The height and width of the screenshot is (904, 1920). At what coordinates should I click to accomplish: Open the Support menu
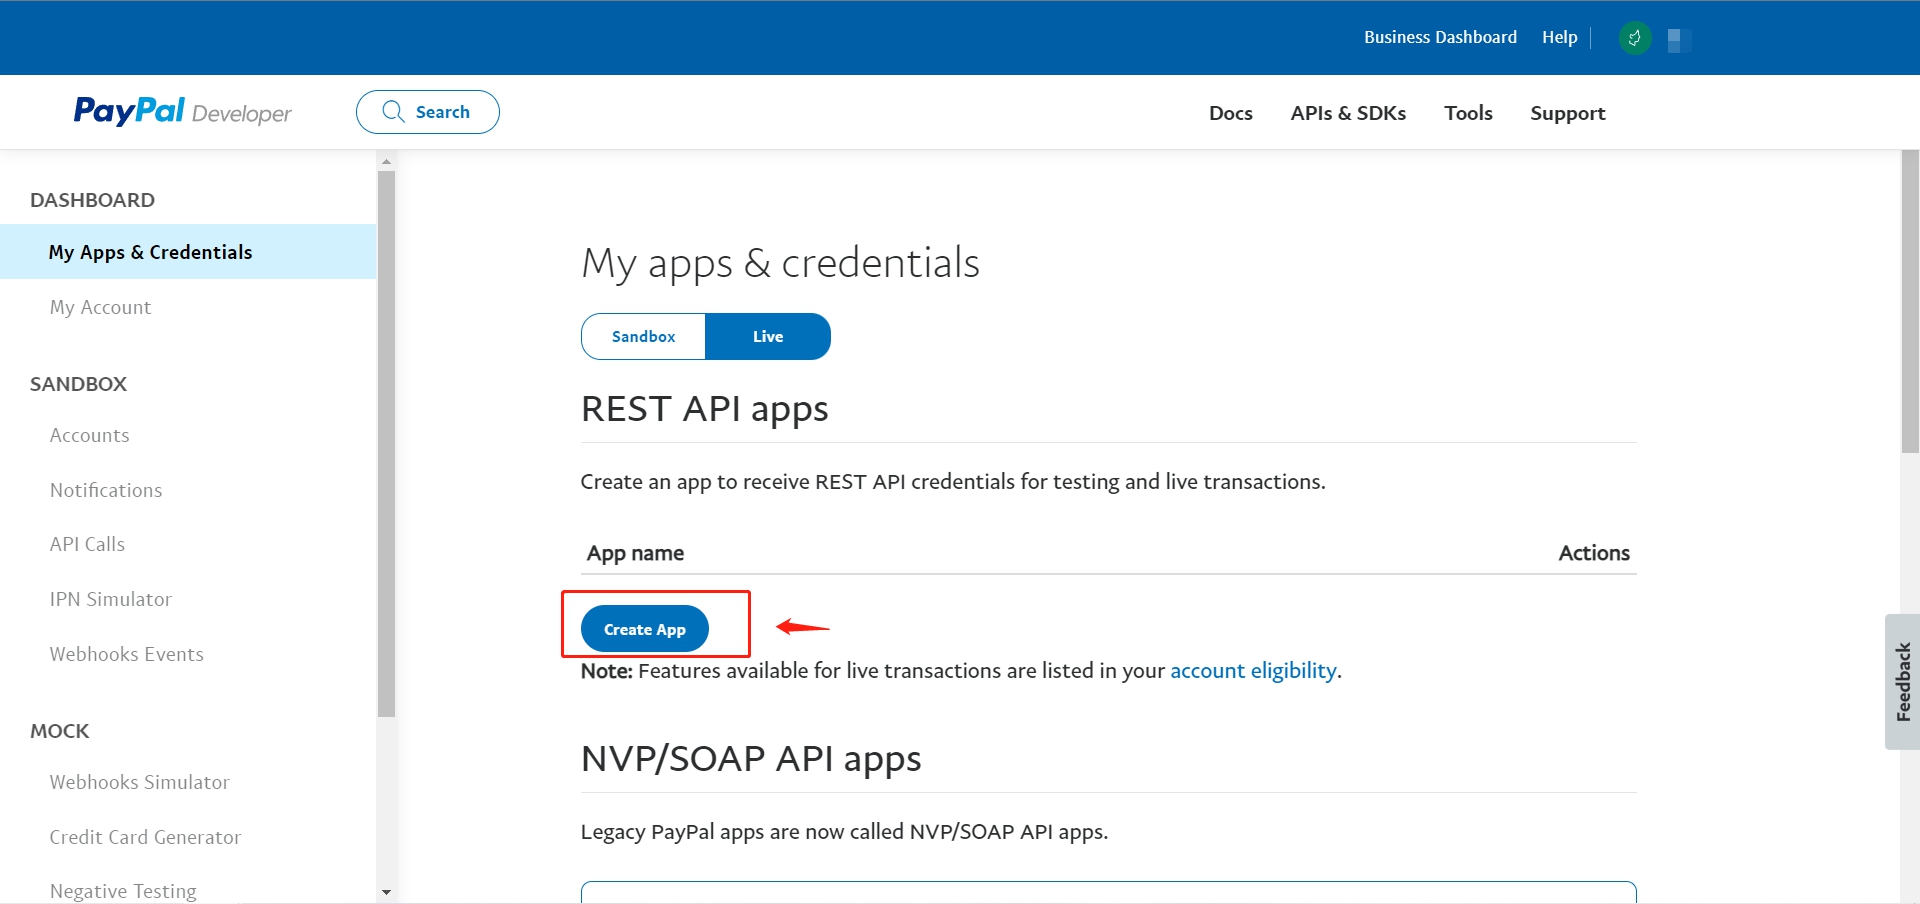[1567, 113]
